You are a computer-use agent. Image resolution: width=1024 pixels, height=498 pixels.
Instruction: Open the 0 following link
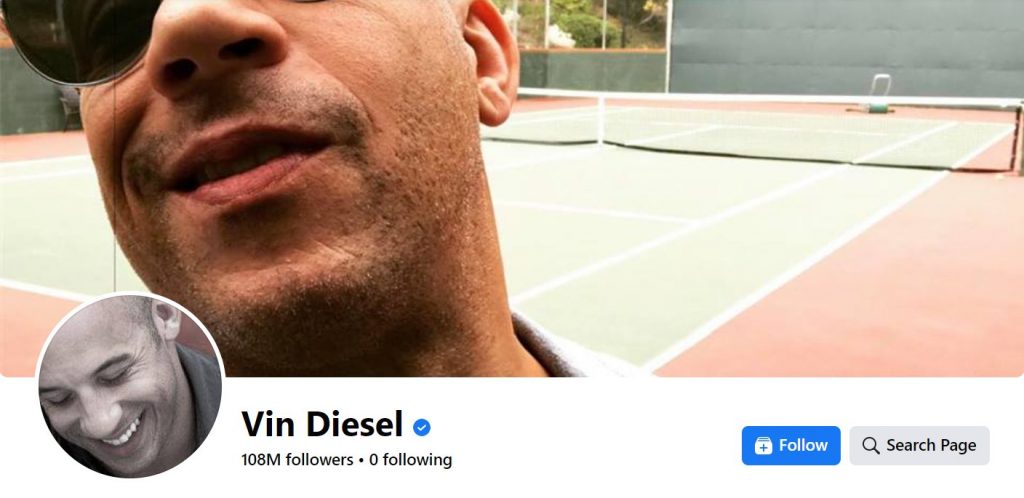[410, 460]
